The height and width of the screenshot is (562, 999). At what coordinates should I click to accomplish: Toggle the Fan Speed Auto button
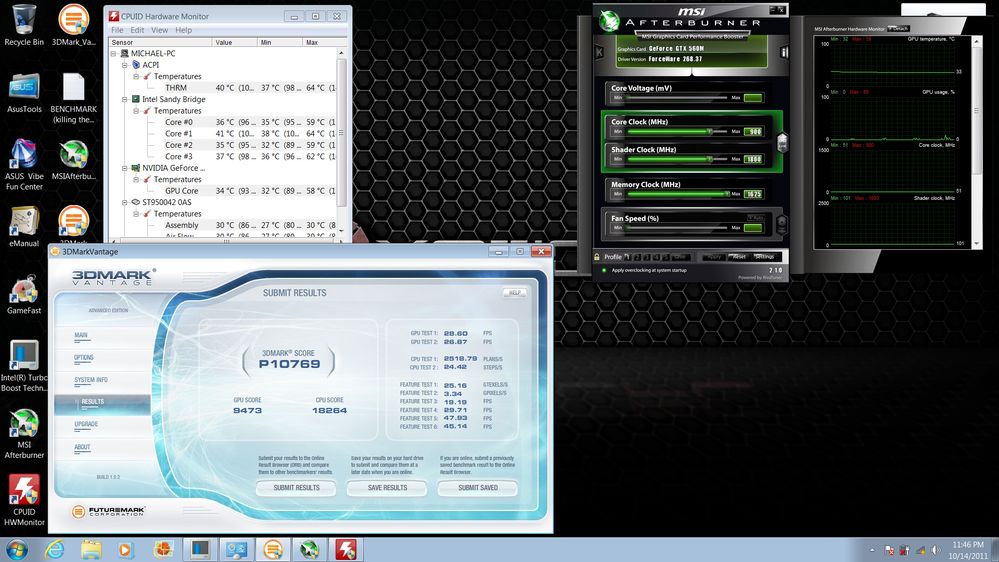click(755, 218)
